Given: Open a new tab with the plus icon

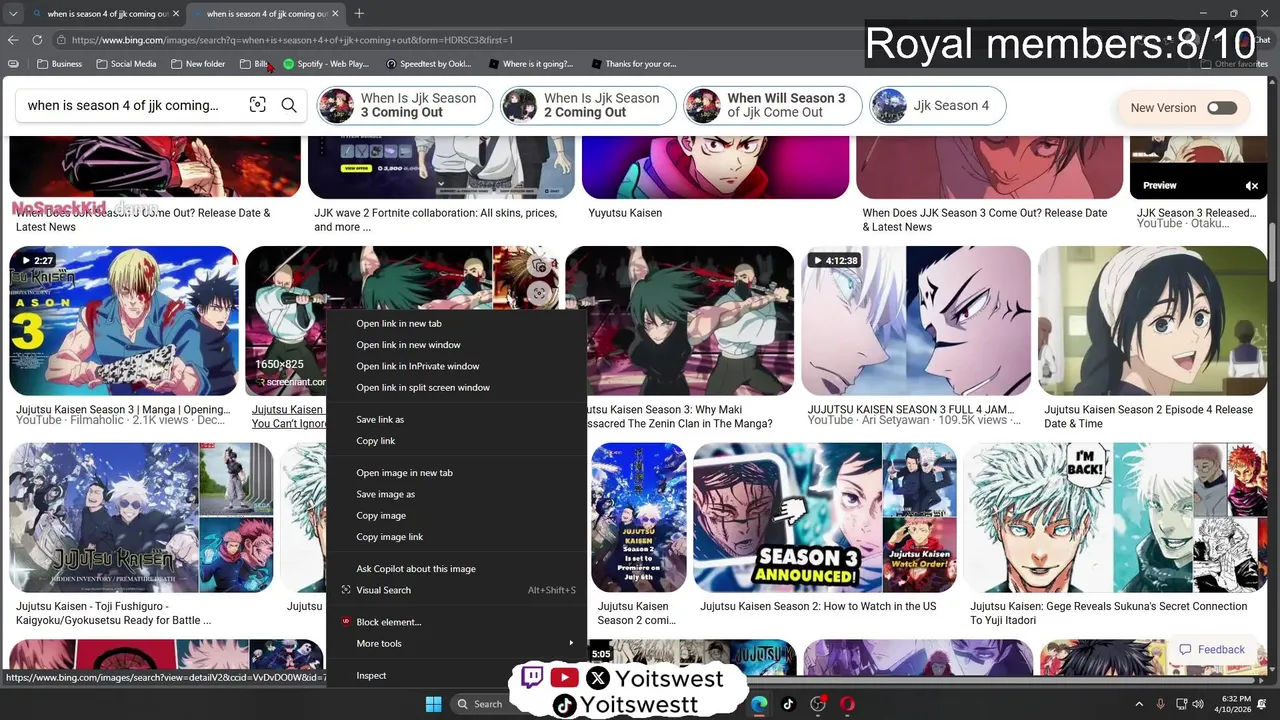Looking at the screenshot, I should click(x=359, y=13).
